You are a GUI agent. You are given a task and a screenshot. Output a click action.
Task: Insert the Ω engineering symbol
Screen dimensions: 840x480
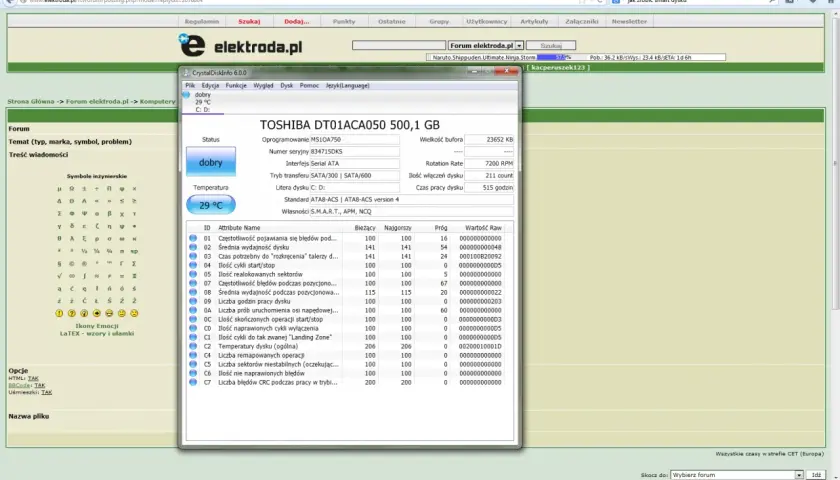tap(72, 189)
